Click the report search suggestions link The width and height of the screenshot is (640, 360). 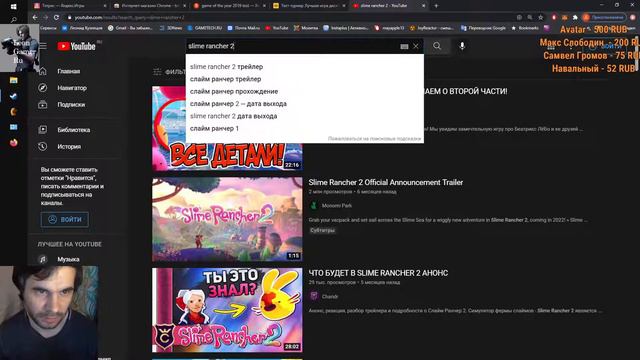[x=374, y=139]
